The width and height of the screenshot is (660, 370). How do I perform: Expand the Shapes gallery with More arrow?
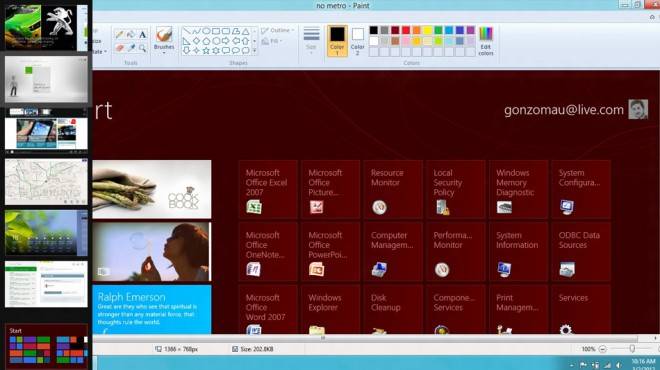(254, 51)
